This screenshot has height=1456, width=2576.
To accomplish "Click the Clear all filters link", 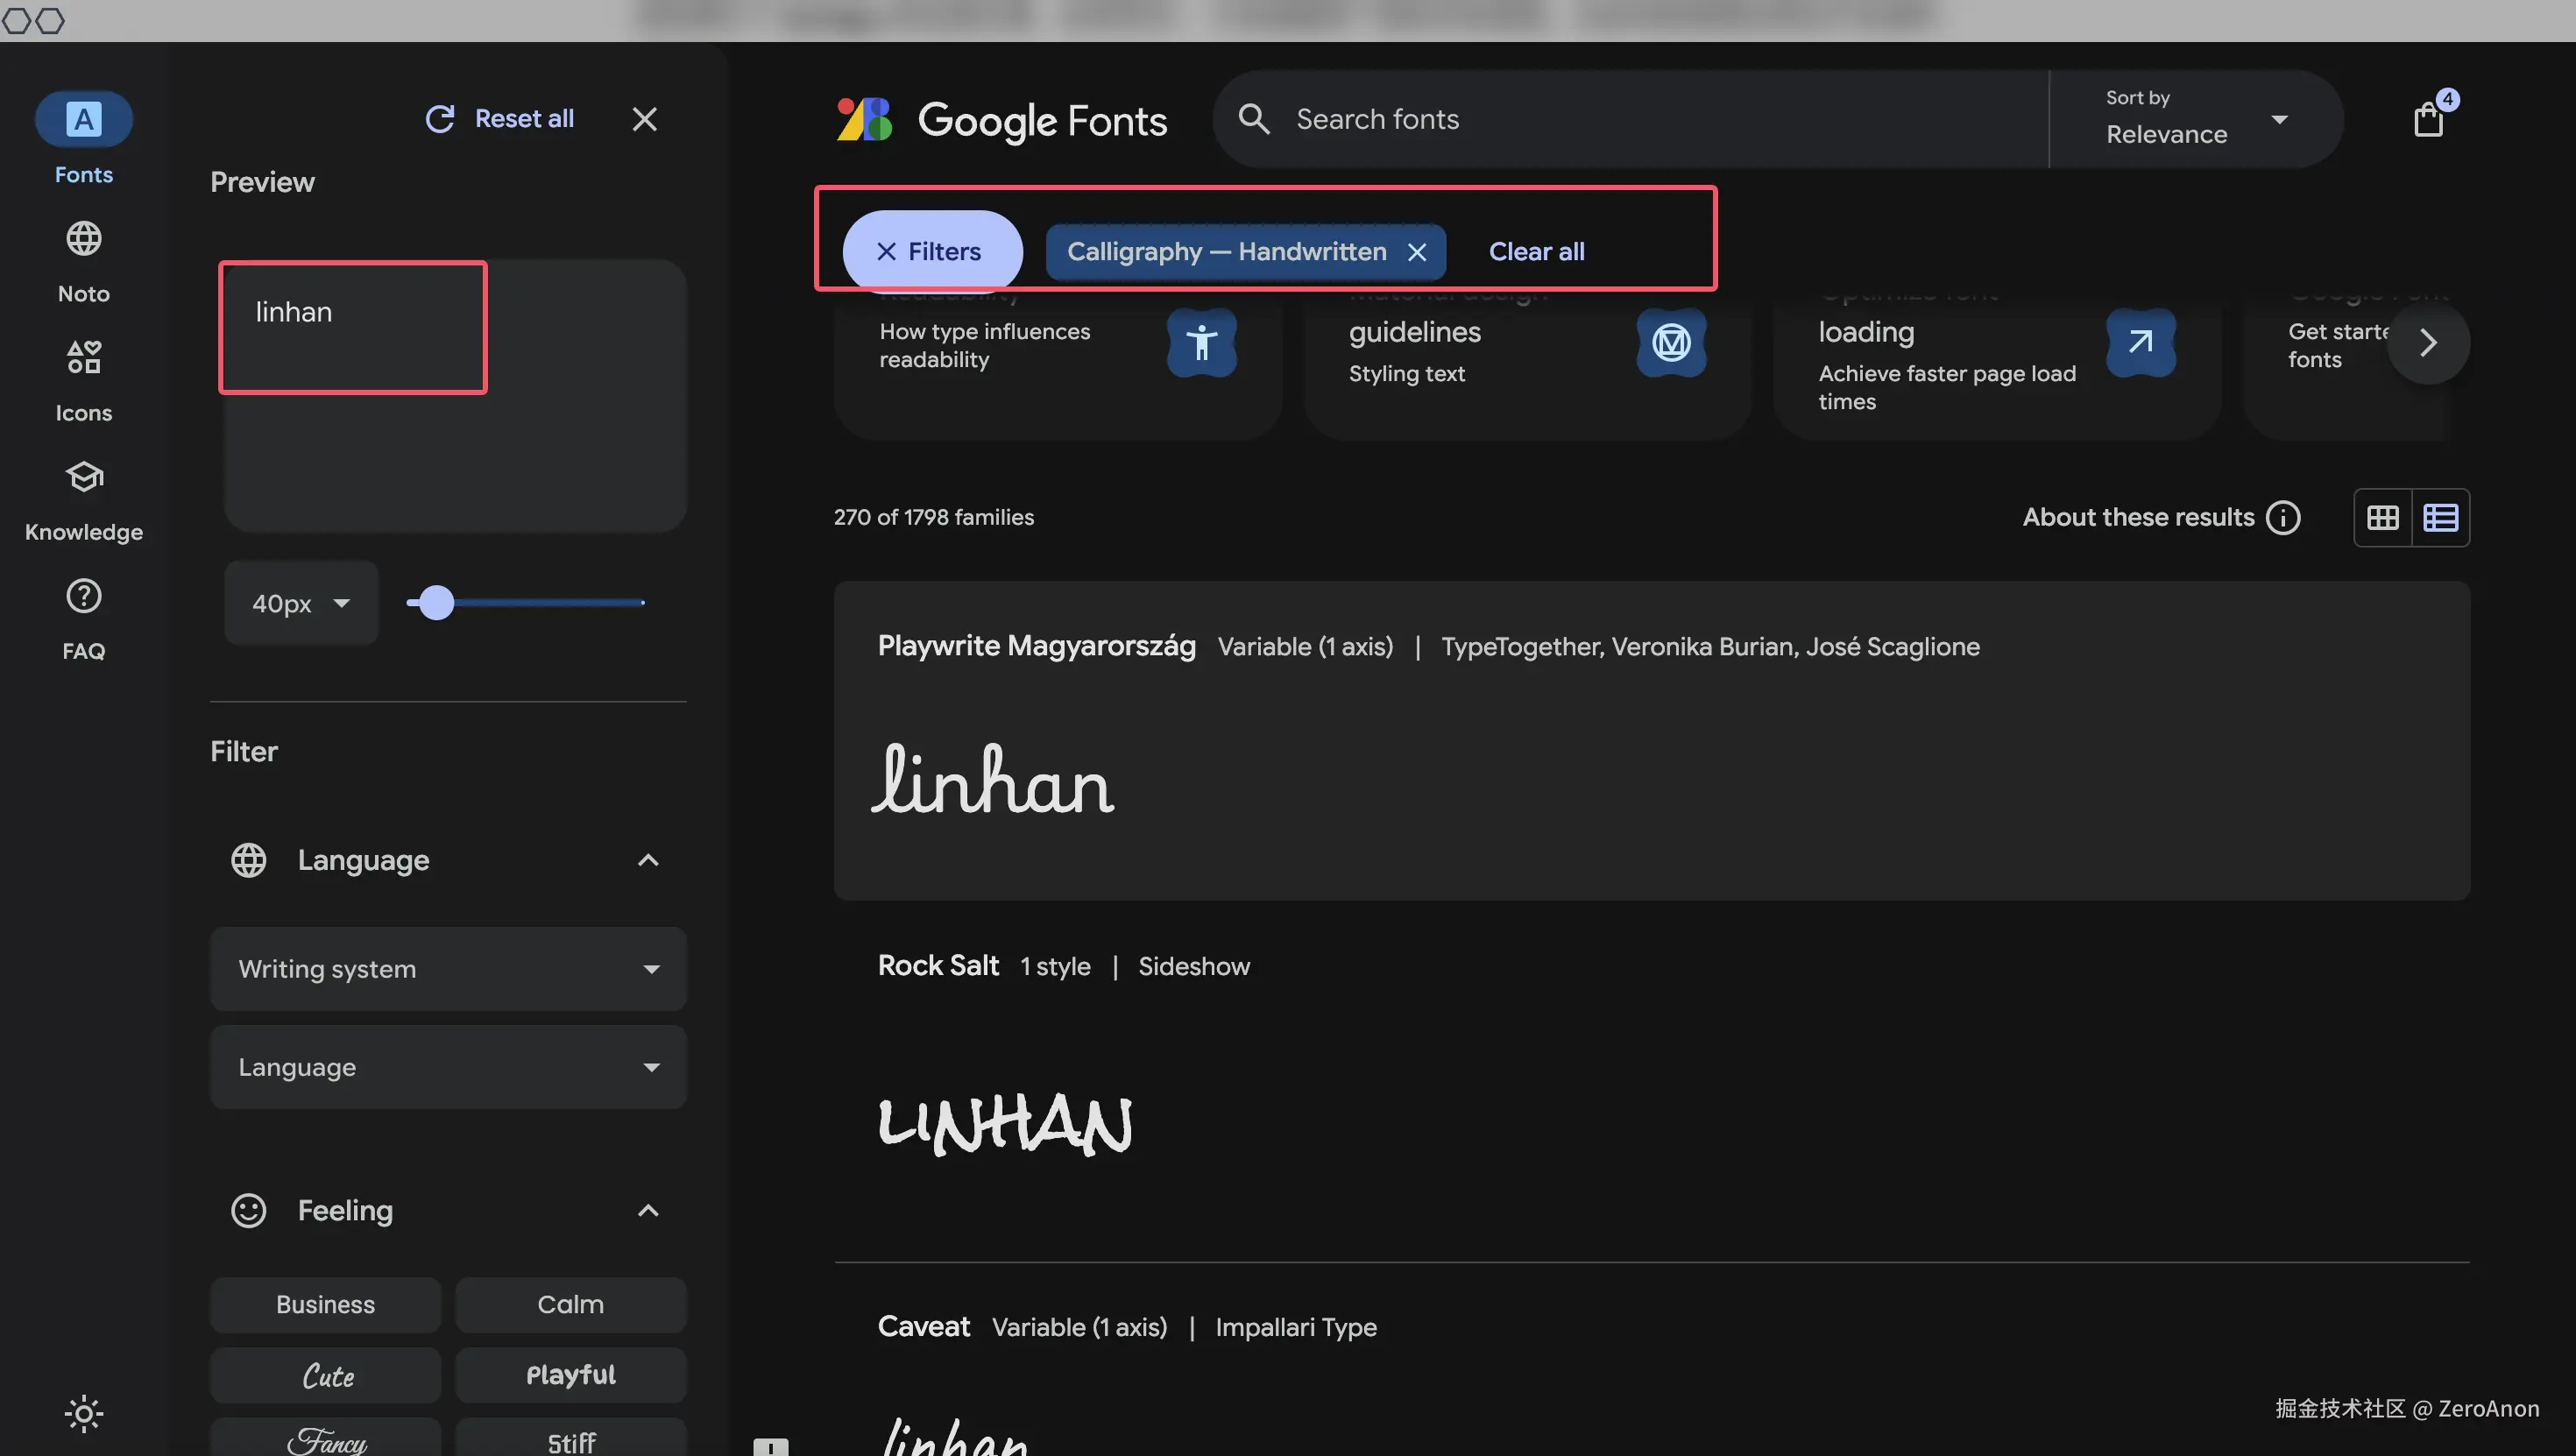I will click(x=1536, y=251).
